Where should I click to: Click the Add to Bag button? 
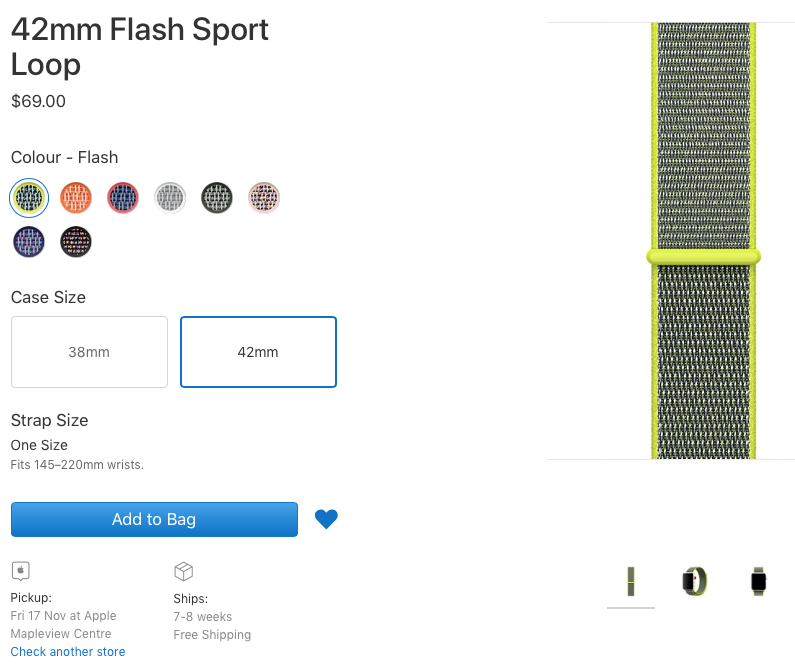154,519
